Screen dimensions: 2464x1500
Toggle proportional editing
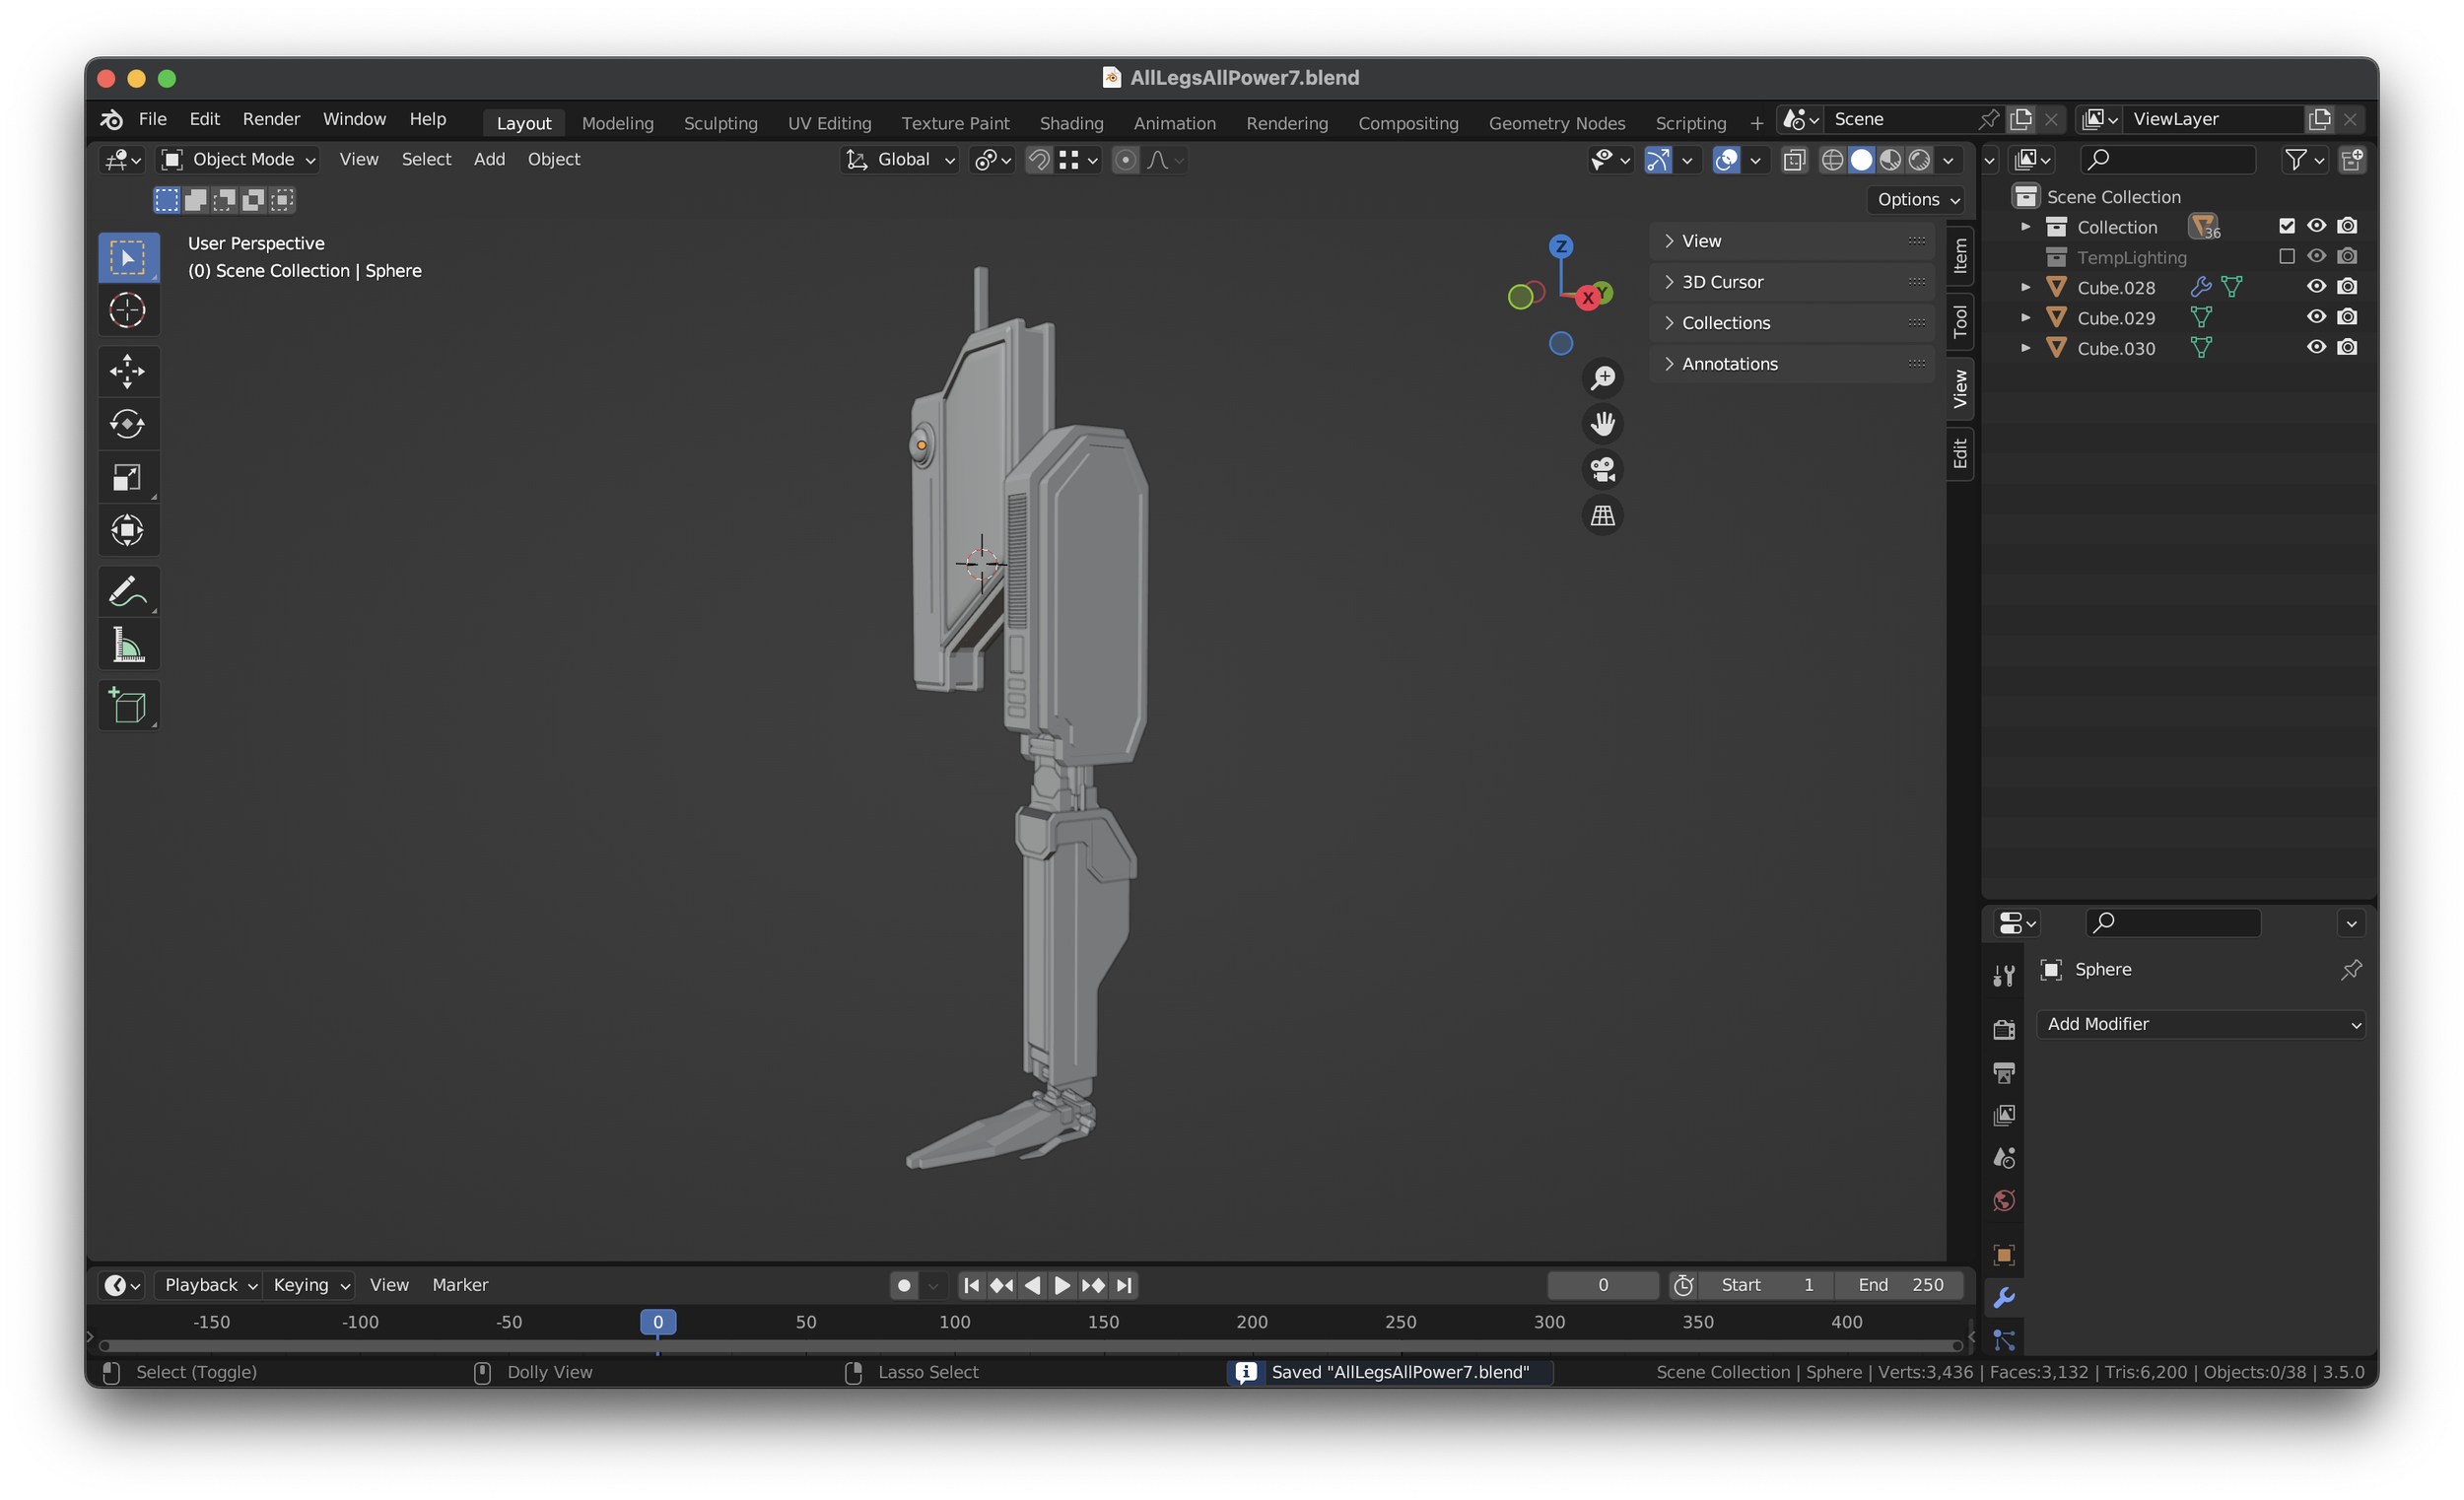(1125, 160)
